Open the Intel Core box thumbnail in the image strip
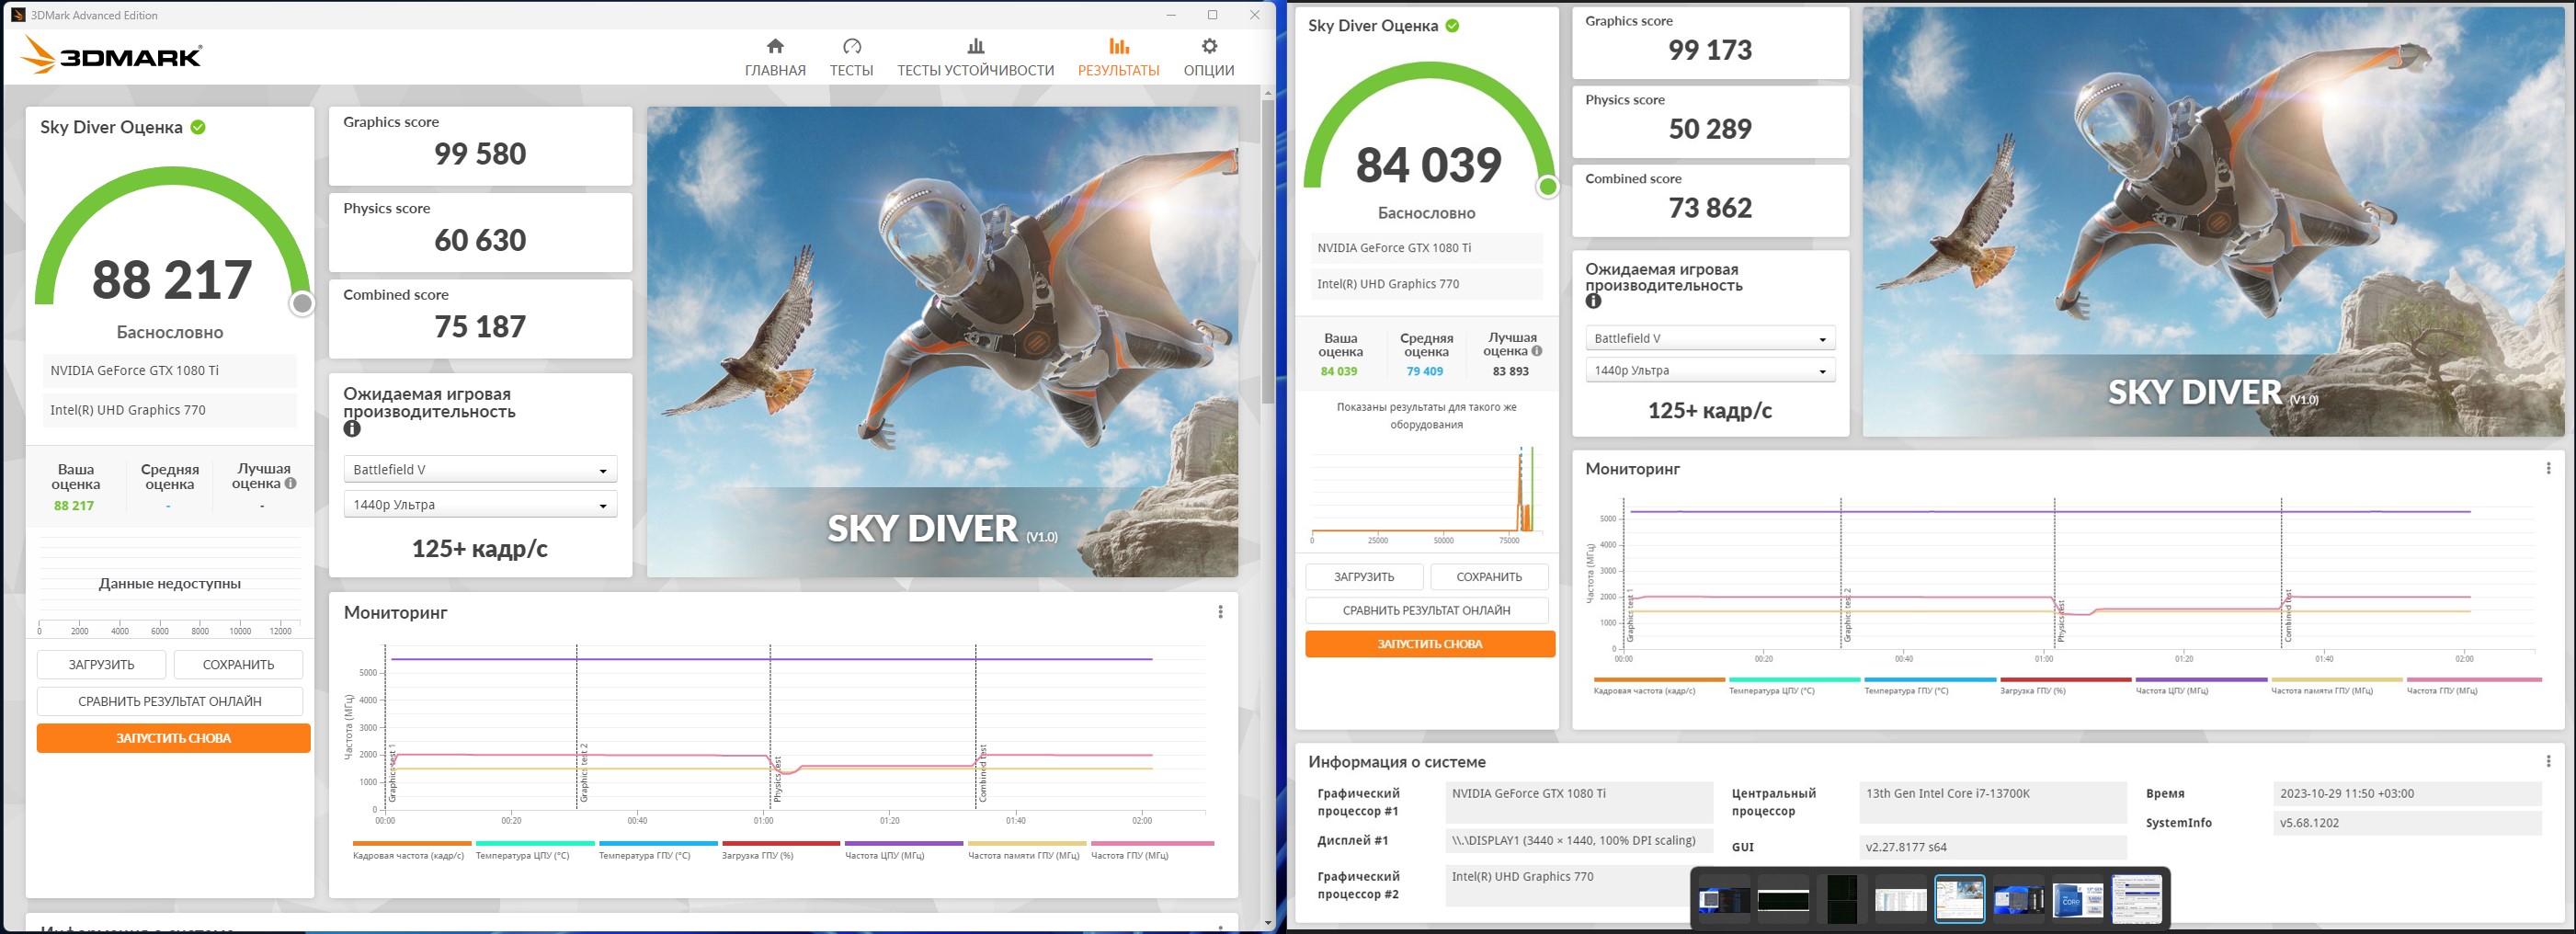This screenshot has width=2576, height=934. (x=2078, y=899)
